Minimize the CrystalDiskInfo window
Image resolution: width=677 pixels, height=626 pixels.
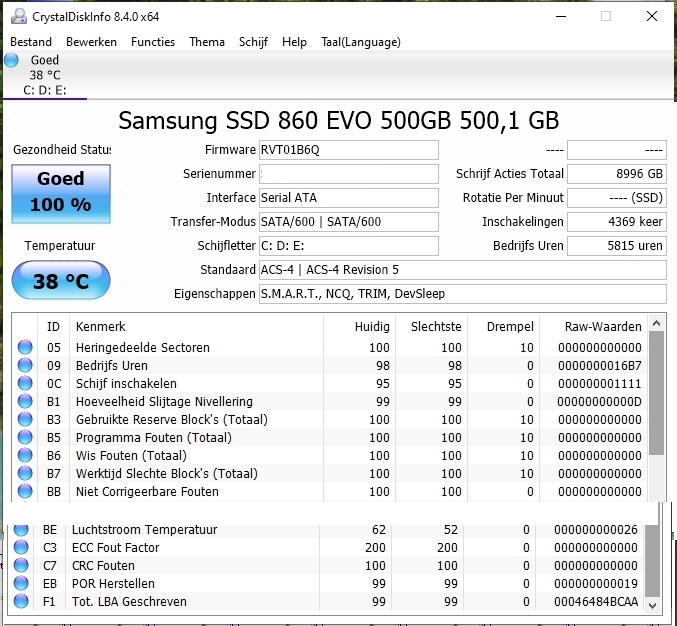(561, 16)
